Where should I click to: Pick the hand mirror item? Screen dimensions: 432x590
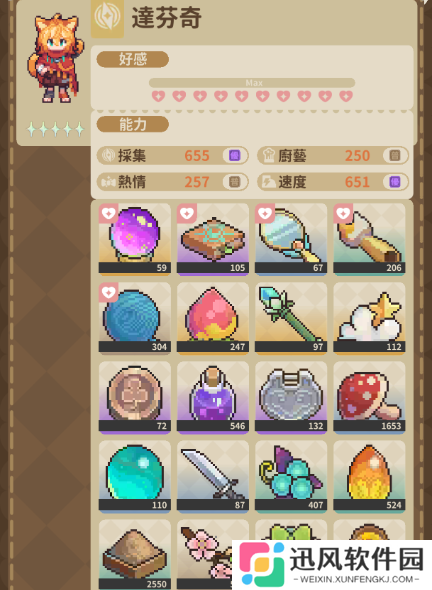[x=291, y=239]
